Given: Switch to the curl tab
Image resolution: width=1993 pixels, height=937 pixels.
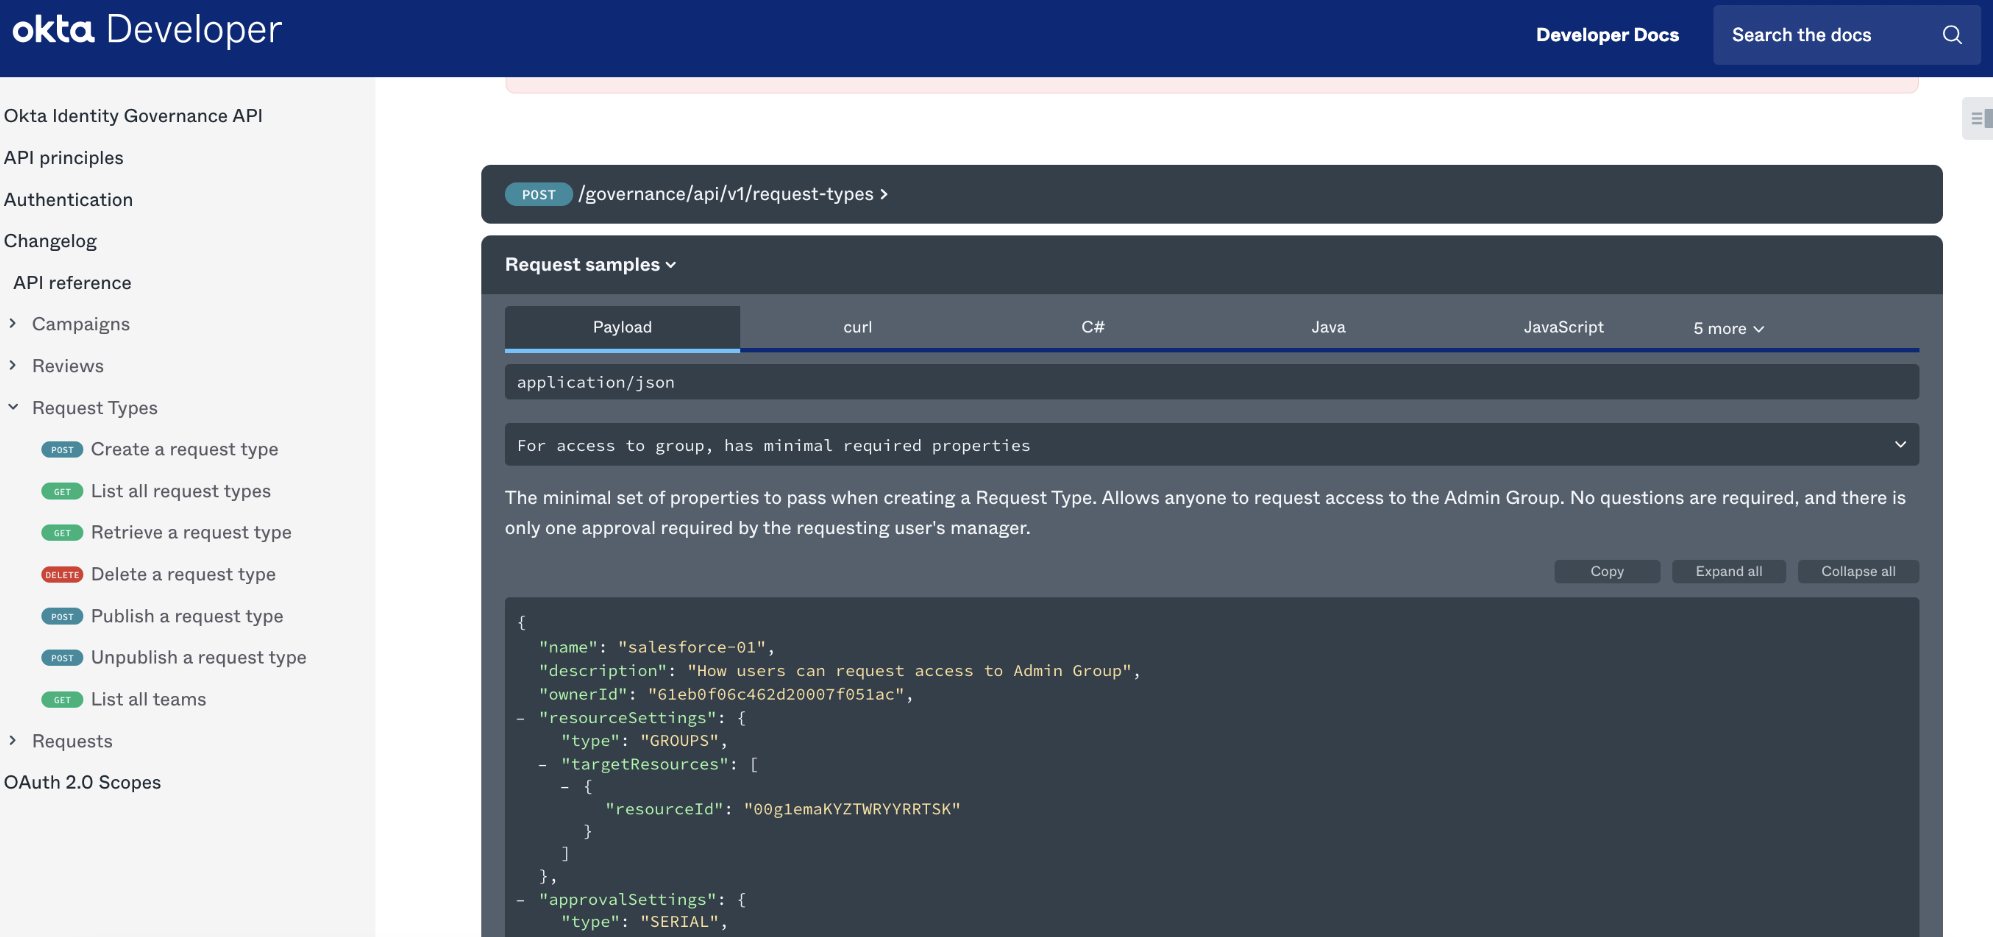Looking at the screenshot, I should [x=857, y=327].
